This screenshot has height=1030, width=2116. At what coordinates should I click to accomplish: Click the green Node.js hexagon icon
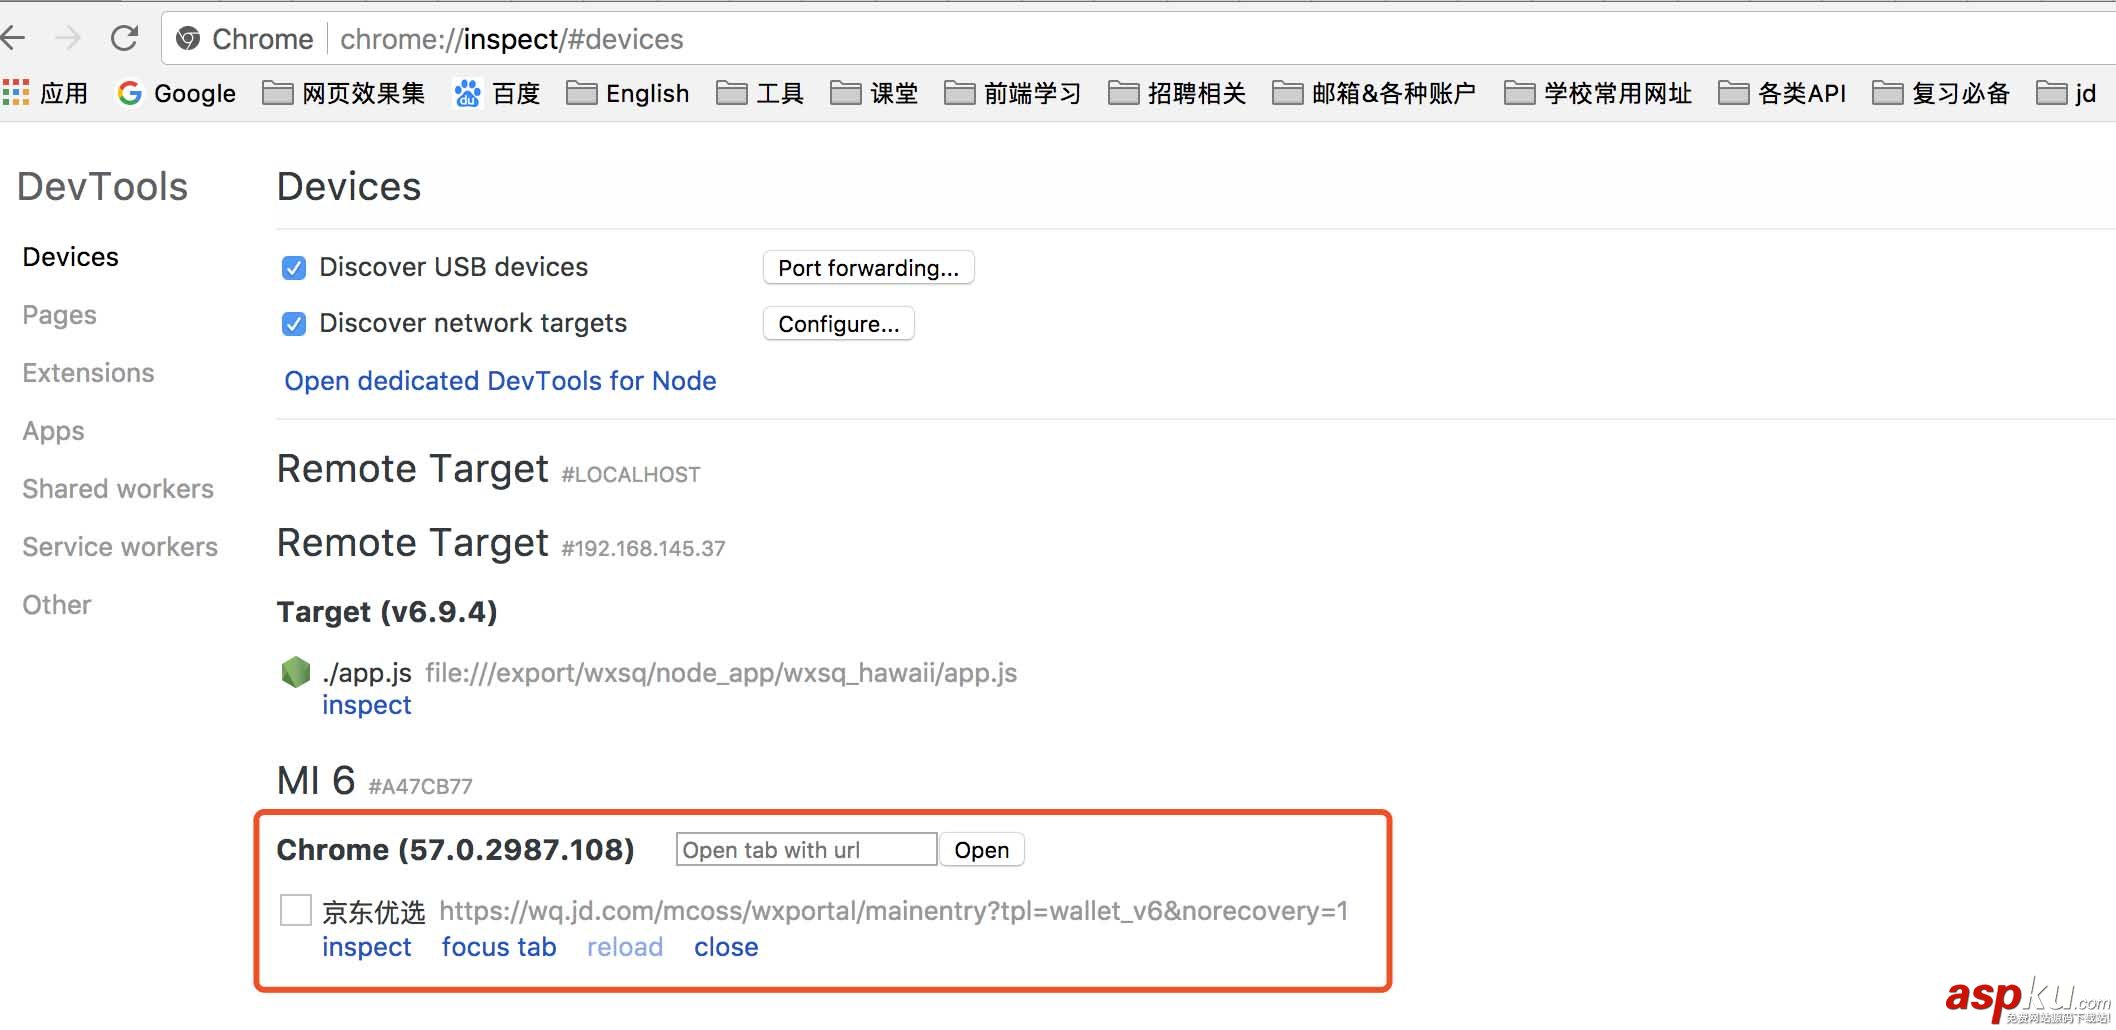296,672
